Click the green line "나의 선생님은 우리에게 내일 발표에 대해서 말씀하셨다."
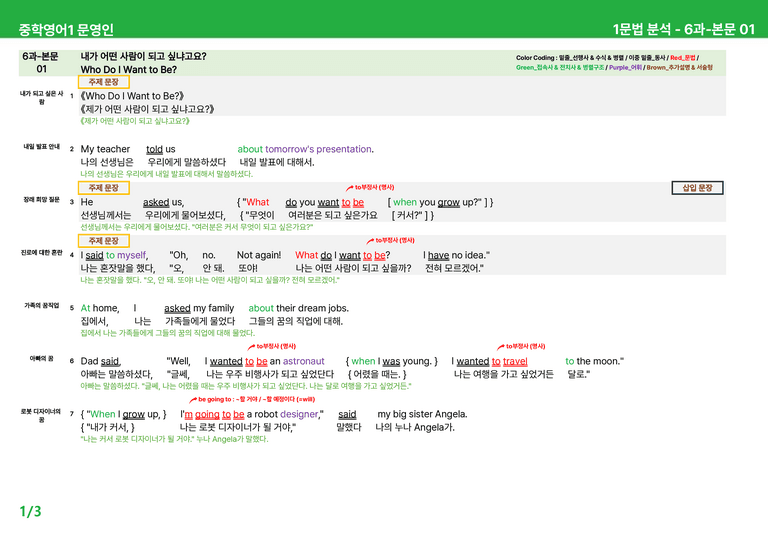This screenshot has height=543, width=768. [x=167, y=174]
